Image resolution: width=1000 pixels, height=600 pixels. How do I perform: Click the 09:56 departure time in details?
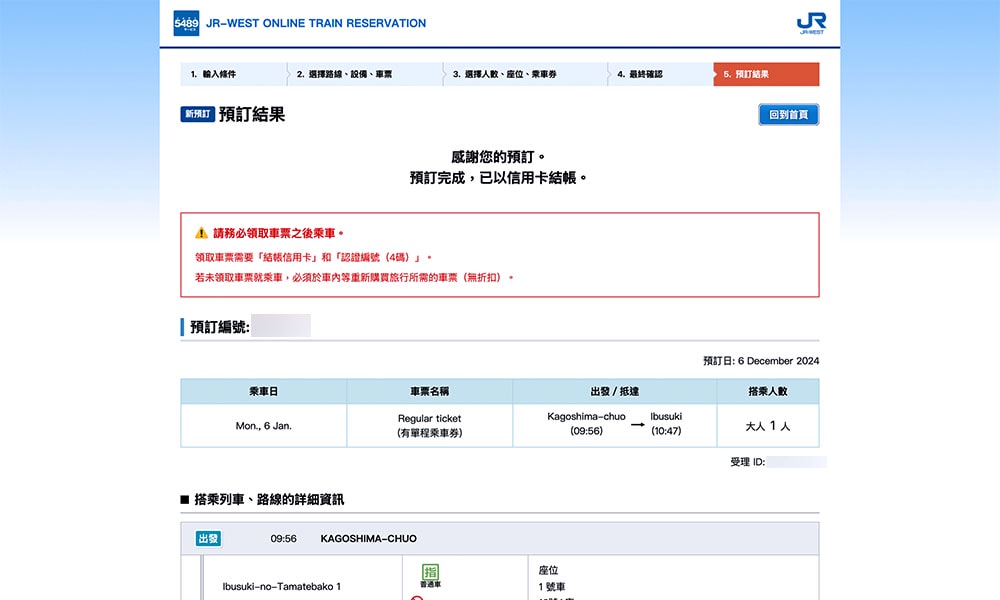(283, 539)
